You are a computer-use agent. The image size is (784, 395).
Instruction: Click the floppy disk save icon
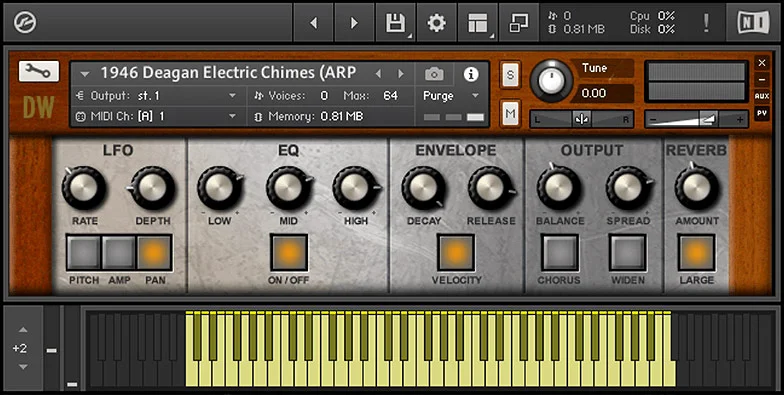click(x=395, y=22)
